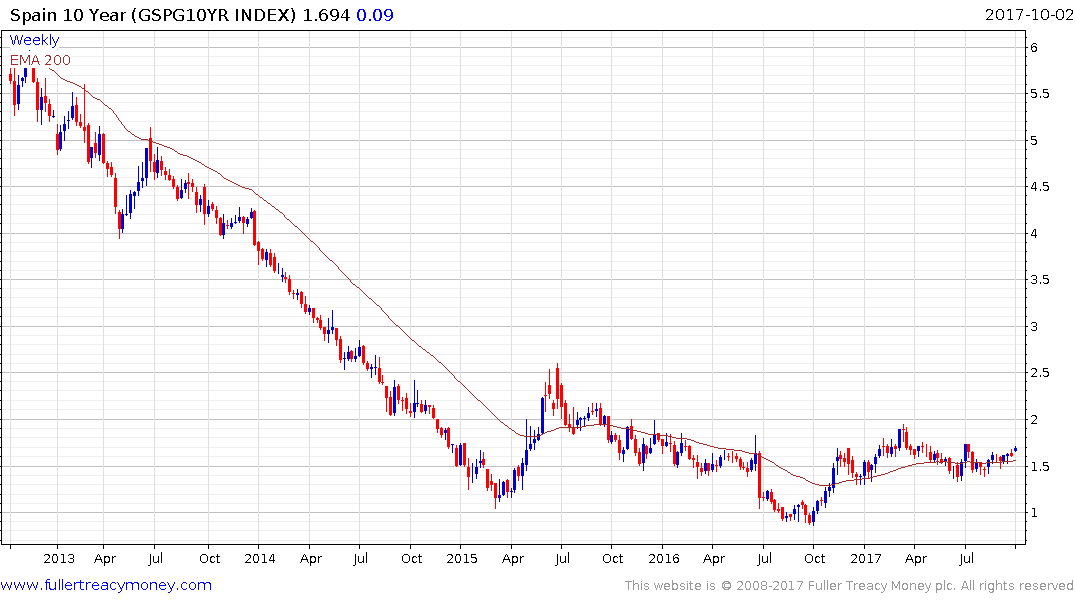1075x600 pixels.
Task: Click the last value 1.694 in header
Action: pos(326,15)
